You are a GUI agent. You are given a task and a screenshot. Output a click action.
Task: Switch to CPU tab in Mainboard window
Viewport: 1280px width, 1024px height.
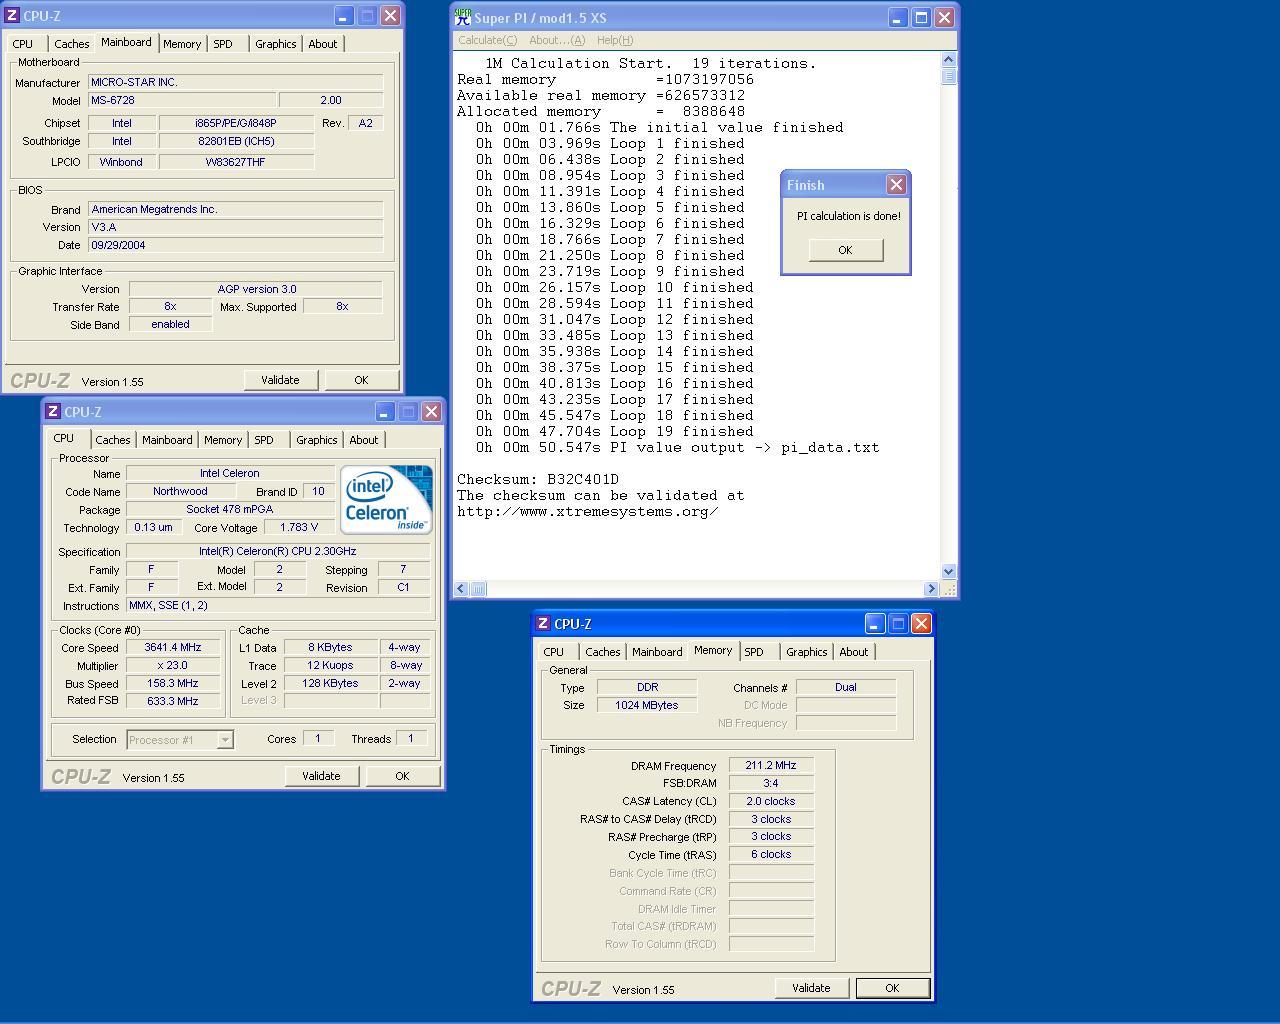[x=23, y=44]
